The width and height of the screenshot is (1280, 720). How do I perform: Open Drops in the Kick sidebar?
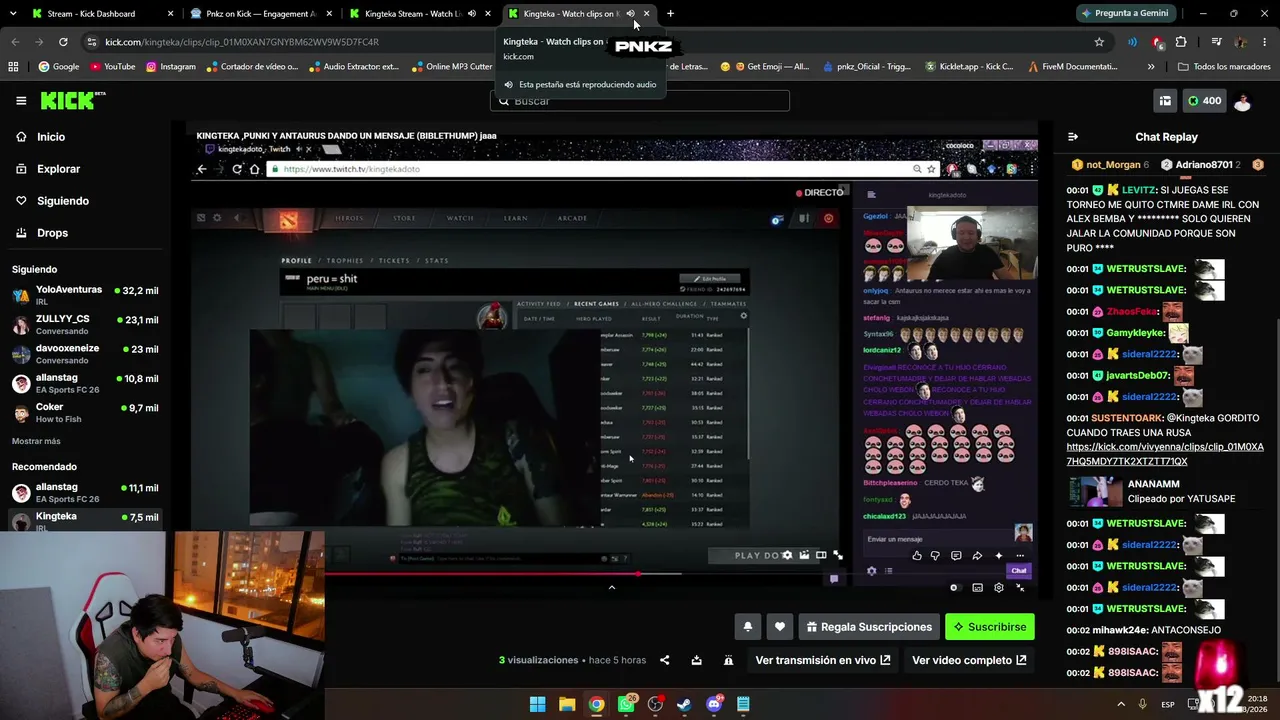53,233
